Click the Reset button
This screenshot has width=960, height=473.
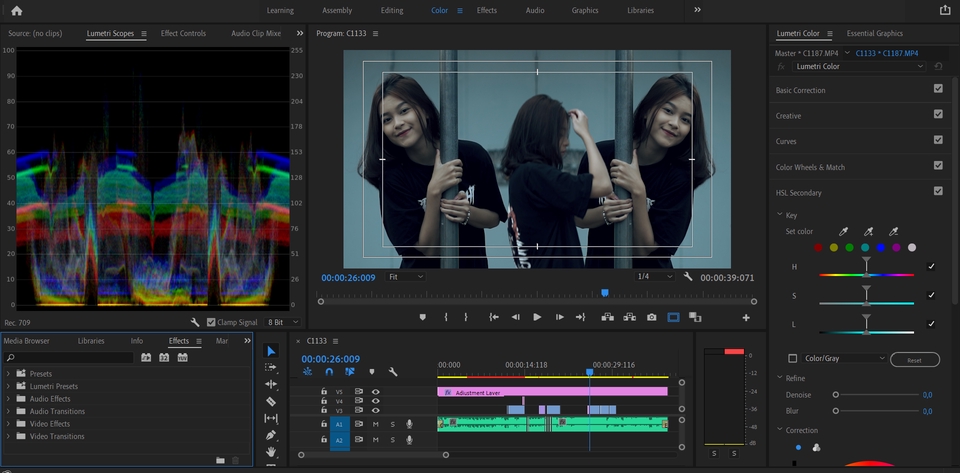pos(914,360)
